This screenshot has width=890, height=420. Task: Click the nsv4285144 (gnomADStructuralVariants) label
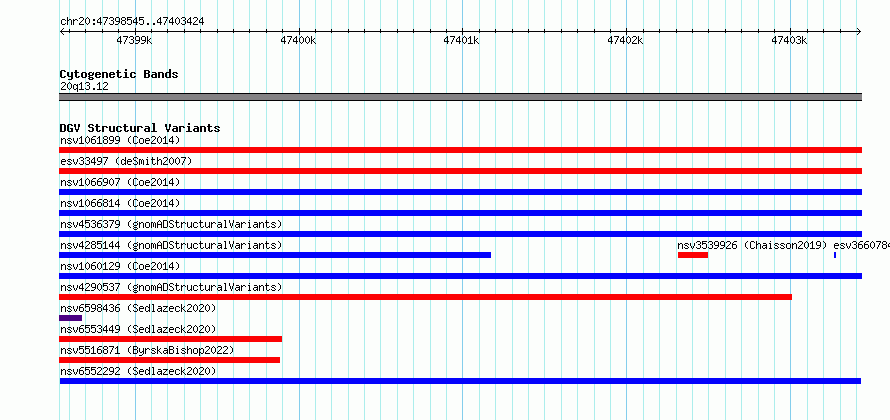point(171,245)
